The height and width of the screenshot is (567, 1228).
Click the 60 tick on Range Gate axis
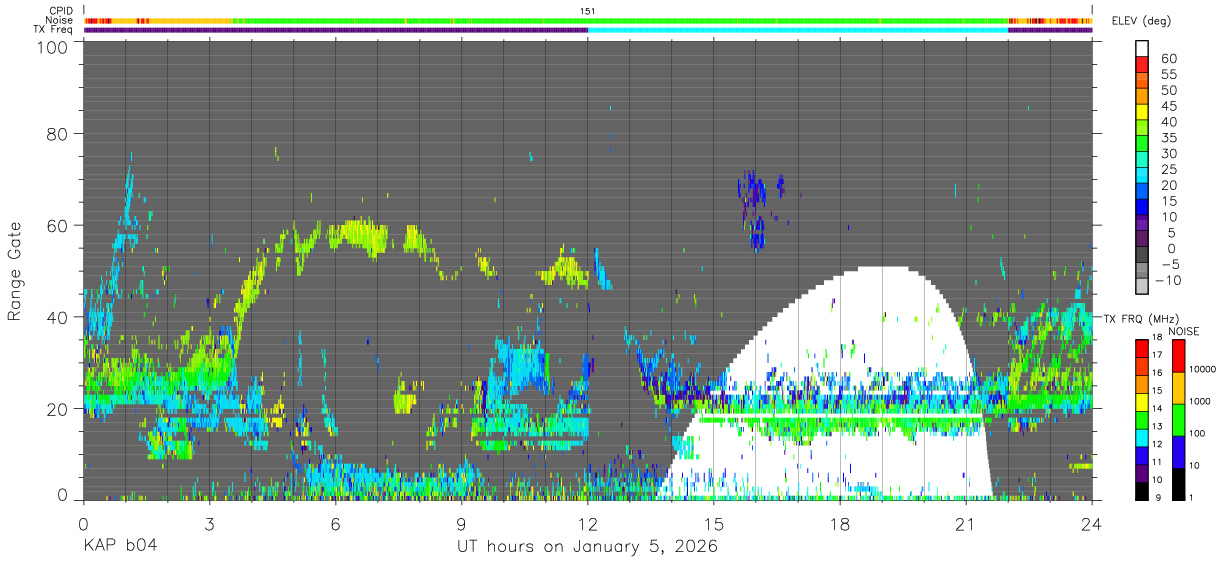(57, 225)
